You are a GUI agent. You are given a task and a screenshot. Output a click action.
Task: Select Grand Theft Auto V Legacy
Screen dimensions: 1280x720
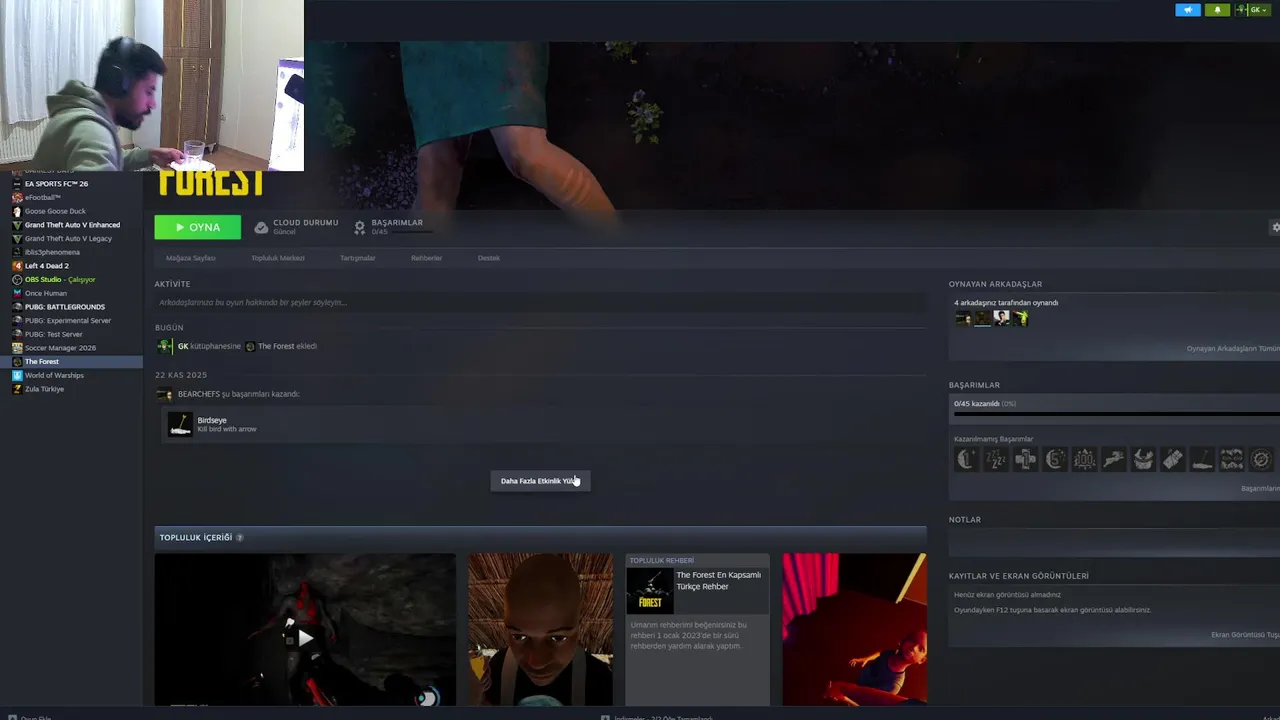[x=68, y=238]
